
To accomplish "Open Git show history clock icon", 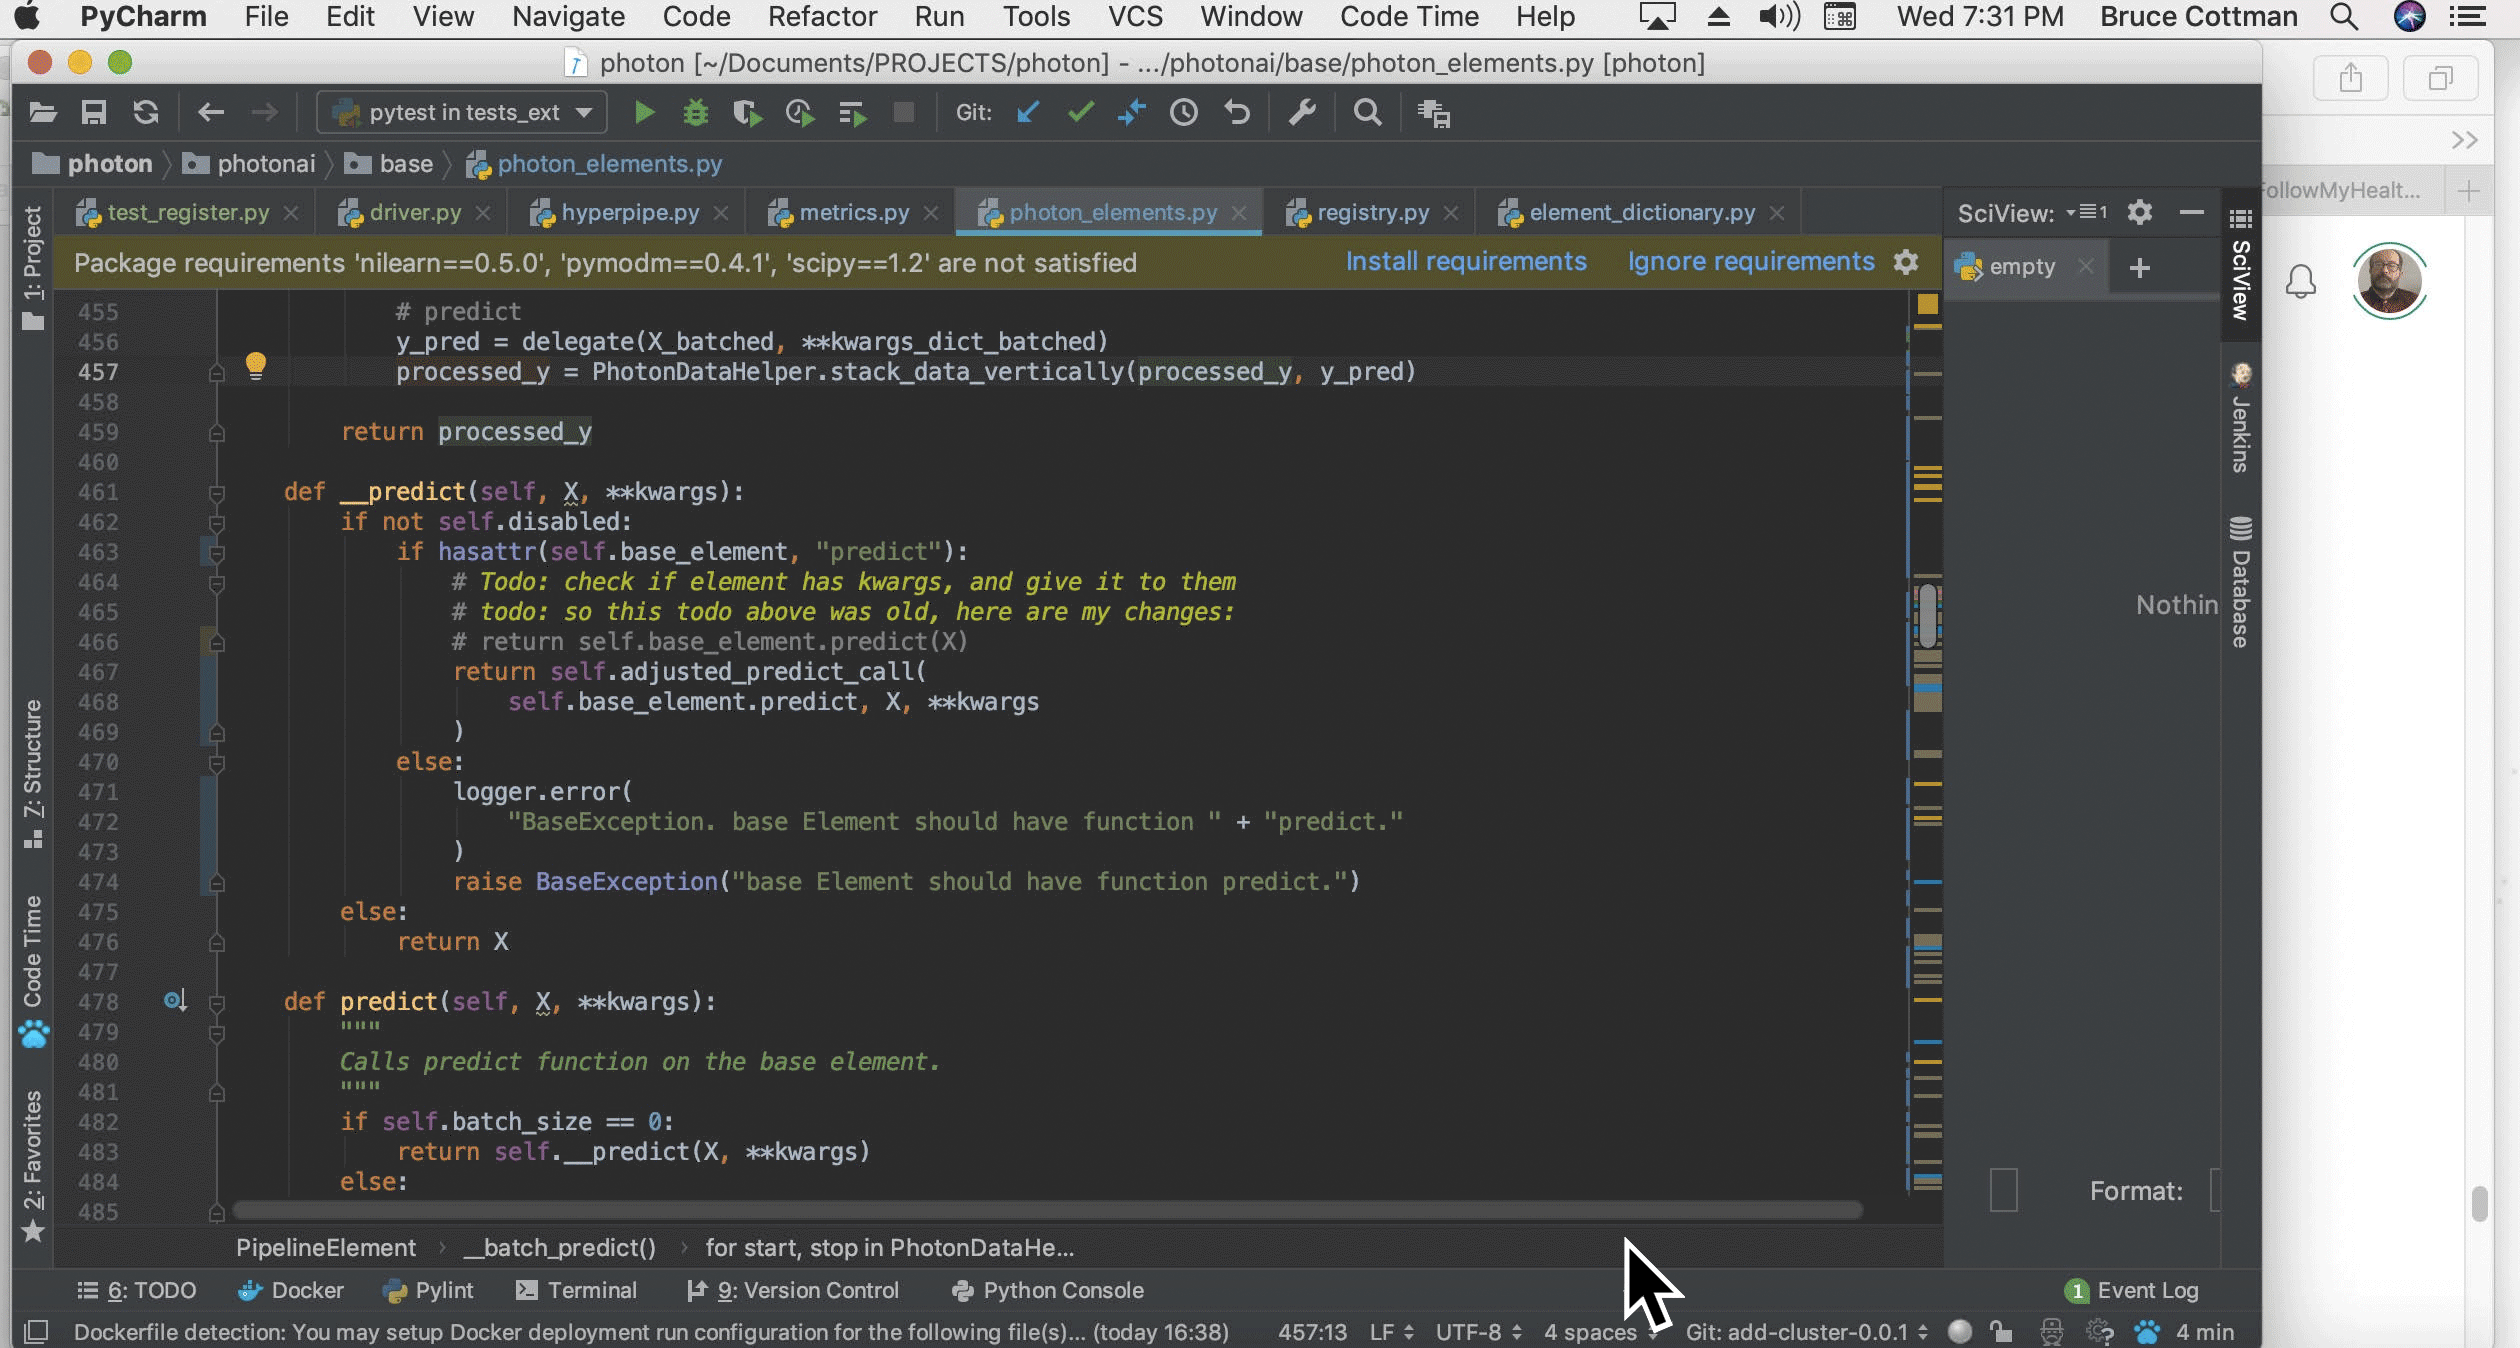I will pyautogui.click(x=1184, y=113).
